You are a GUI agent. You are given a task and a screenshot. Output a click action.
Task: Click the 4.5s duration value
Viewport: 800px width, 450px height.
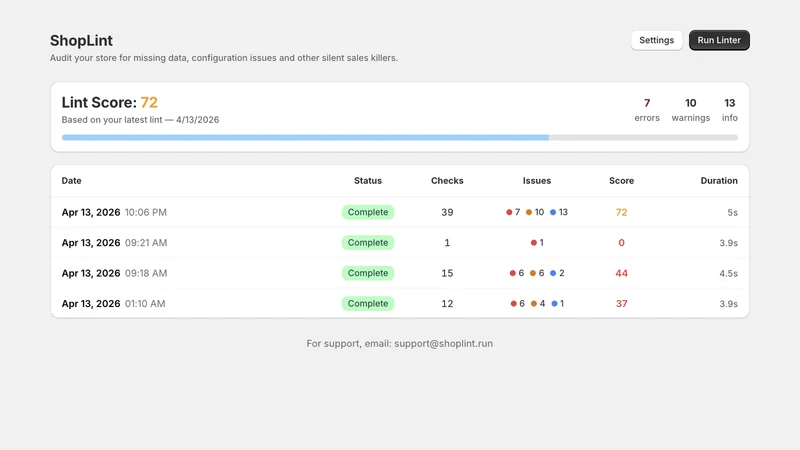[x=729, y=273]
